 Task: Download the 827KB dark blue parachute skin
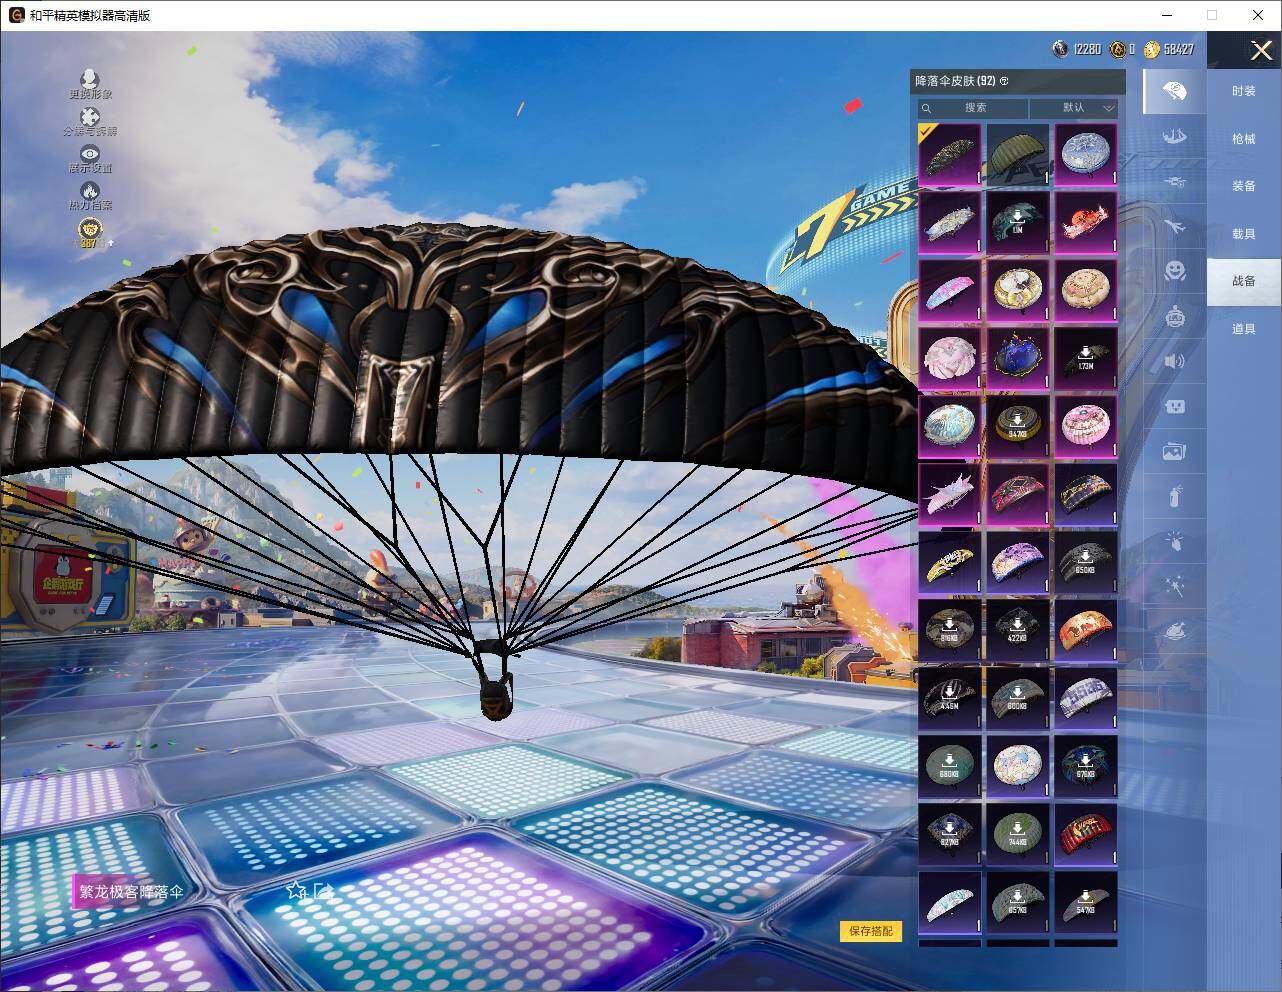[950, 834]
